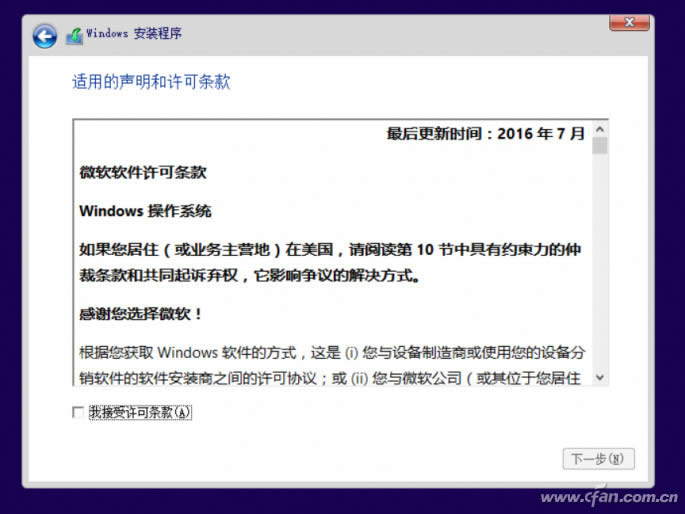Click the 'Windows 安装程序' title text

click(133, 34)
